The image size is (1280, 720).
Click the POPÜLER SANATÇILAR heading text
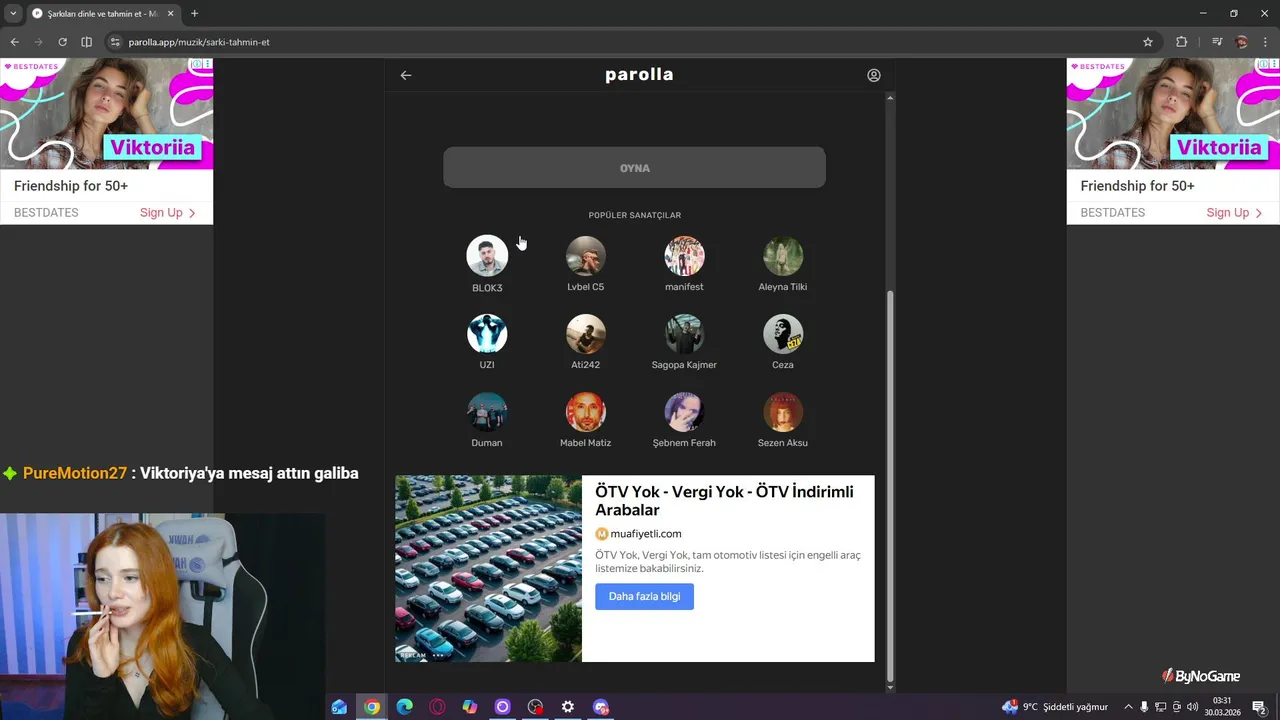tap(634, 215)
